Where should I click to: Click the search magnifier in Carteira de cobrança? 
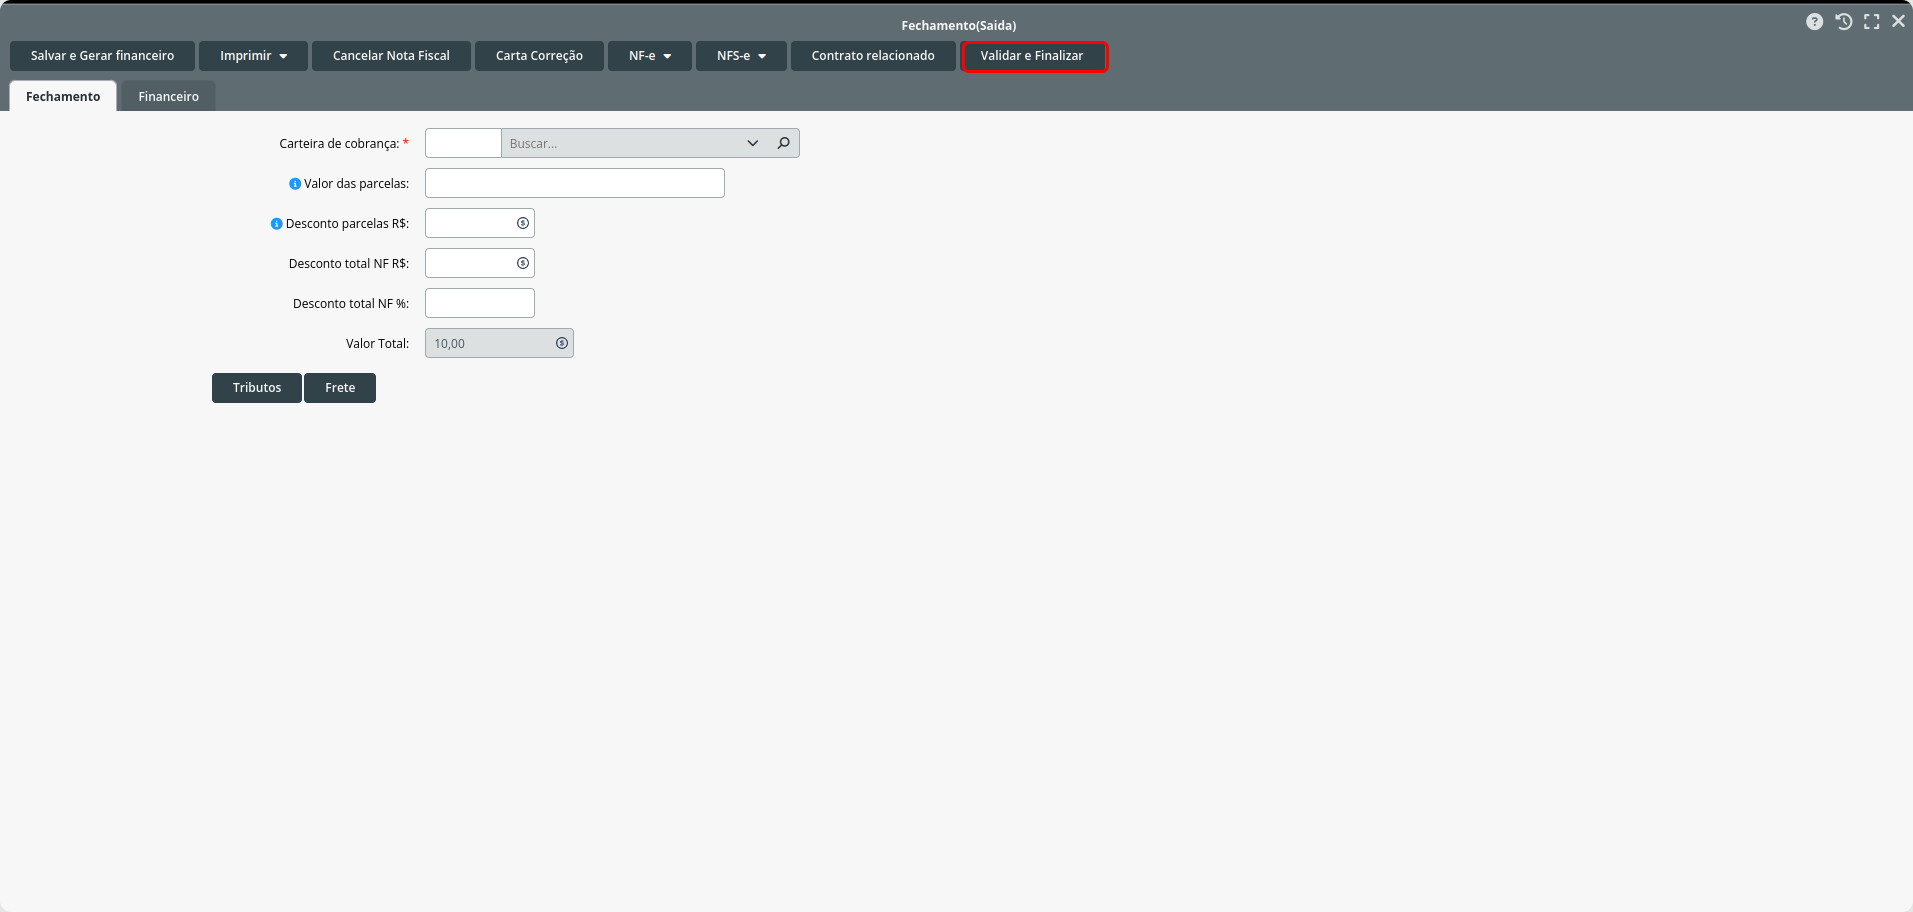point(784,143)
